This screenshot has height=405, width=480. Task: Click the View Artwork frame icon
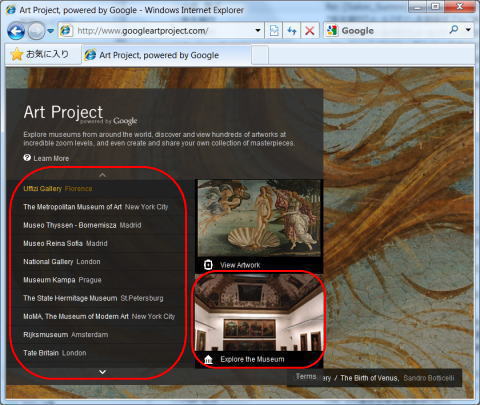pyautogui.click(x=208, y=265)
